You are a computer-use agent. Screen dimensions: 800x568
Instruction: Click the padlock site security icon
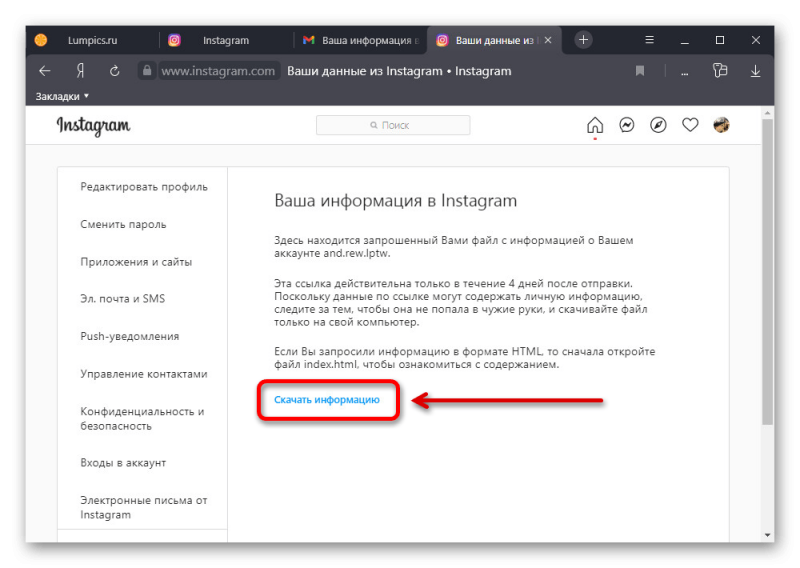(146, 70)
